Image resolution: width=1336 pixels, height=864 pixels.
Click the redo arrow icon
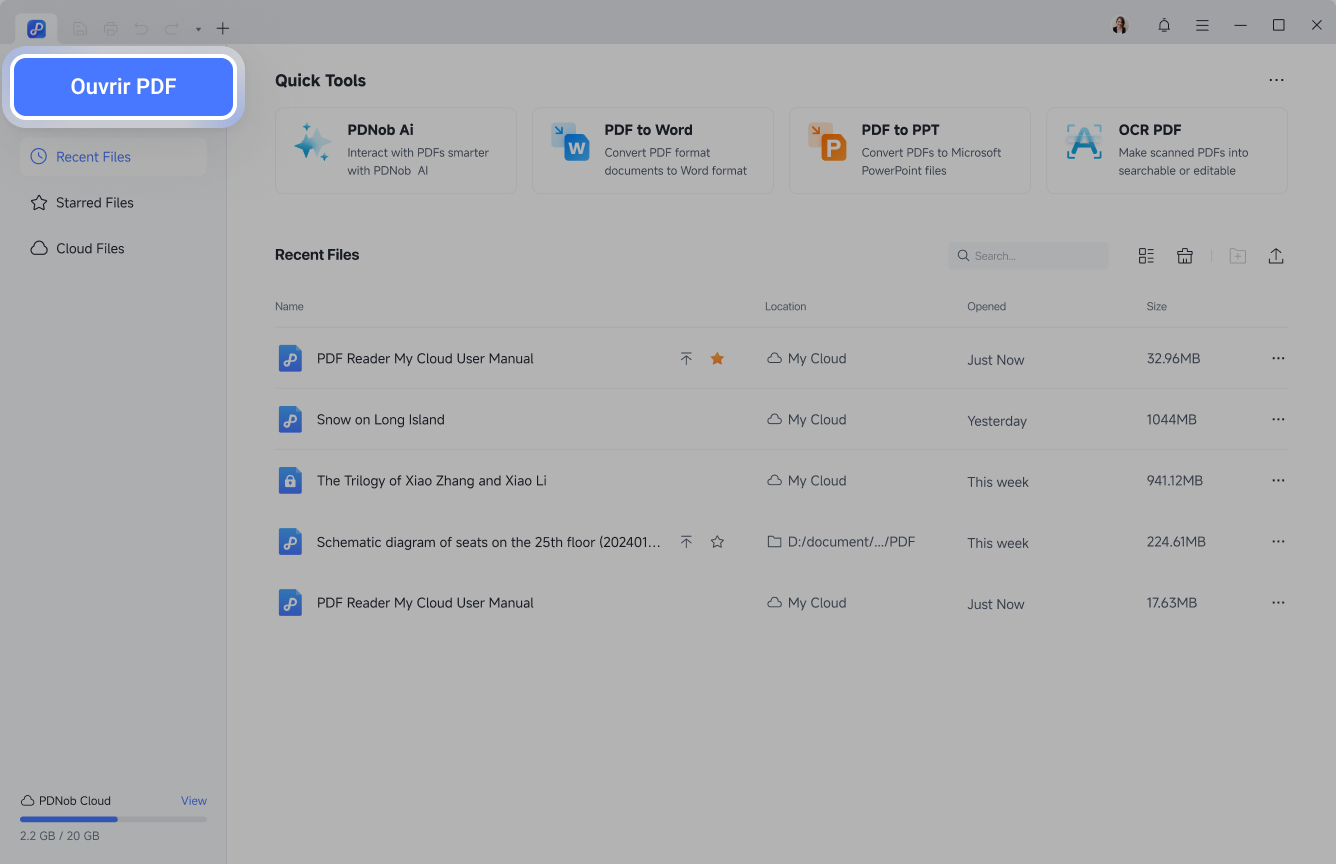(x=172, y=28)
